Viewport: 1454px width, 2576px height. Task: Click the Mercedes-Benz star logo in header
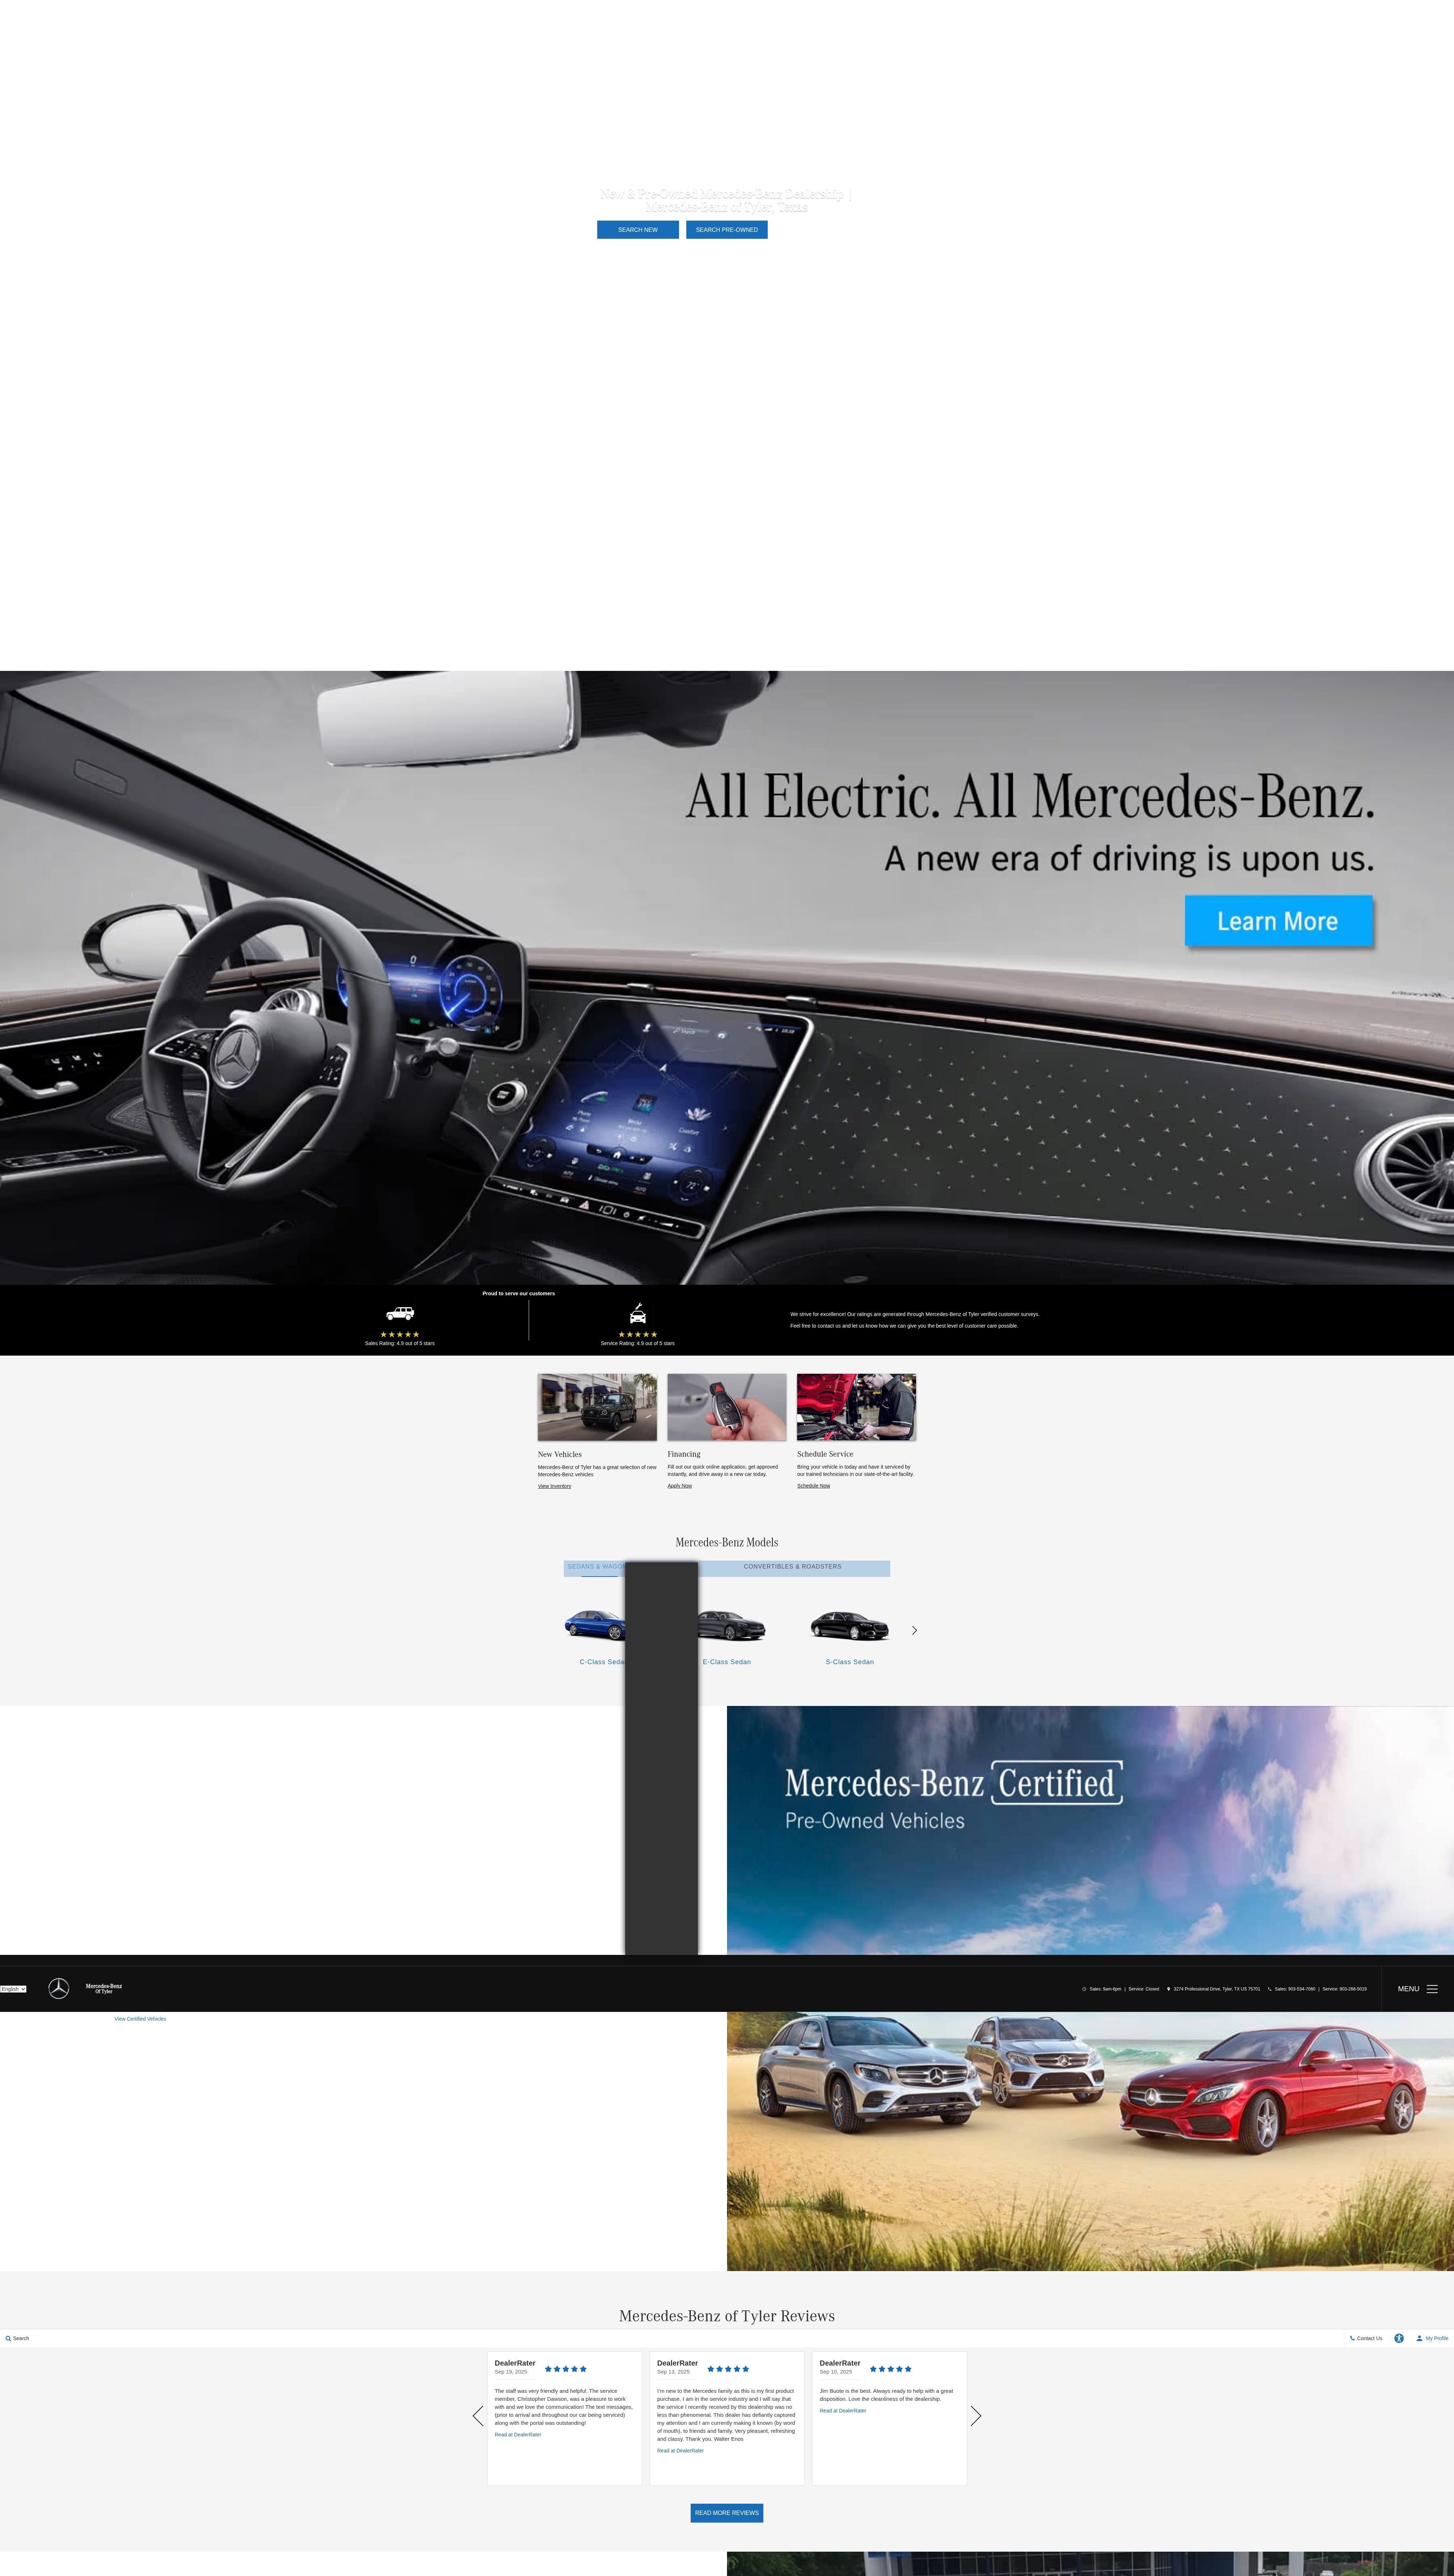click(x=59, y=1988)
